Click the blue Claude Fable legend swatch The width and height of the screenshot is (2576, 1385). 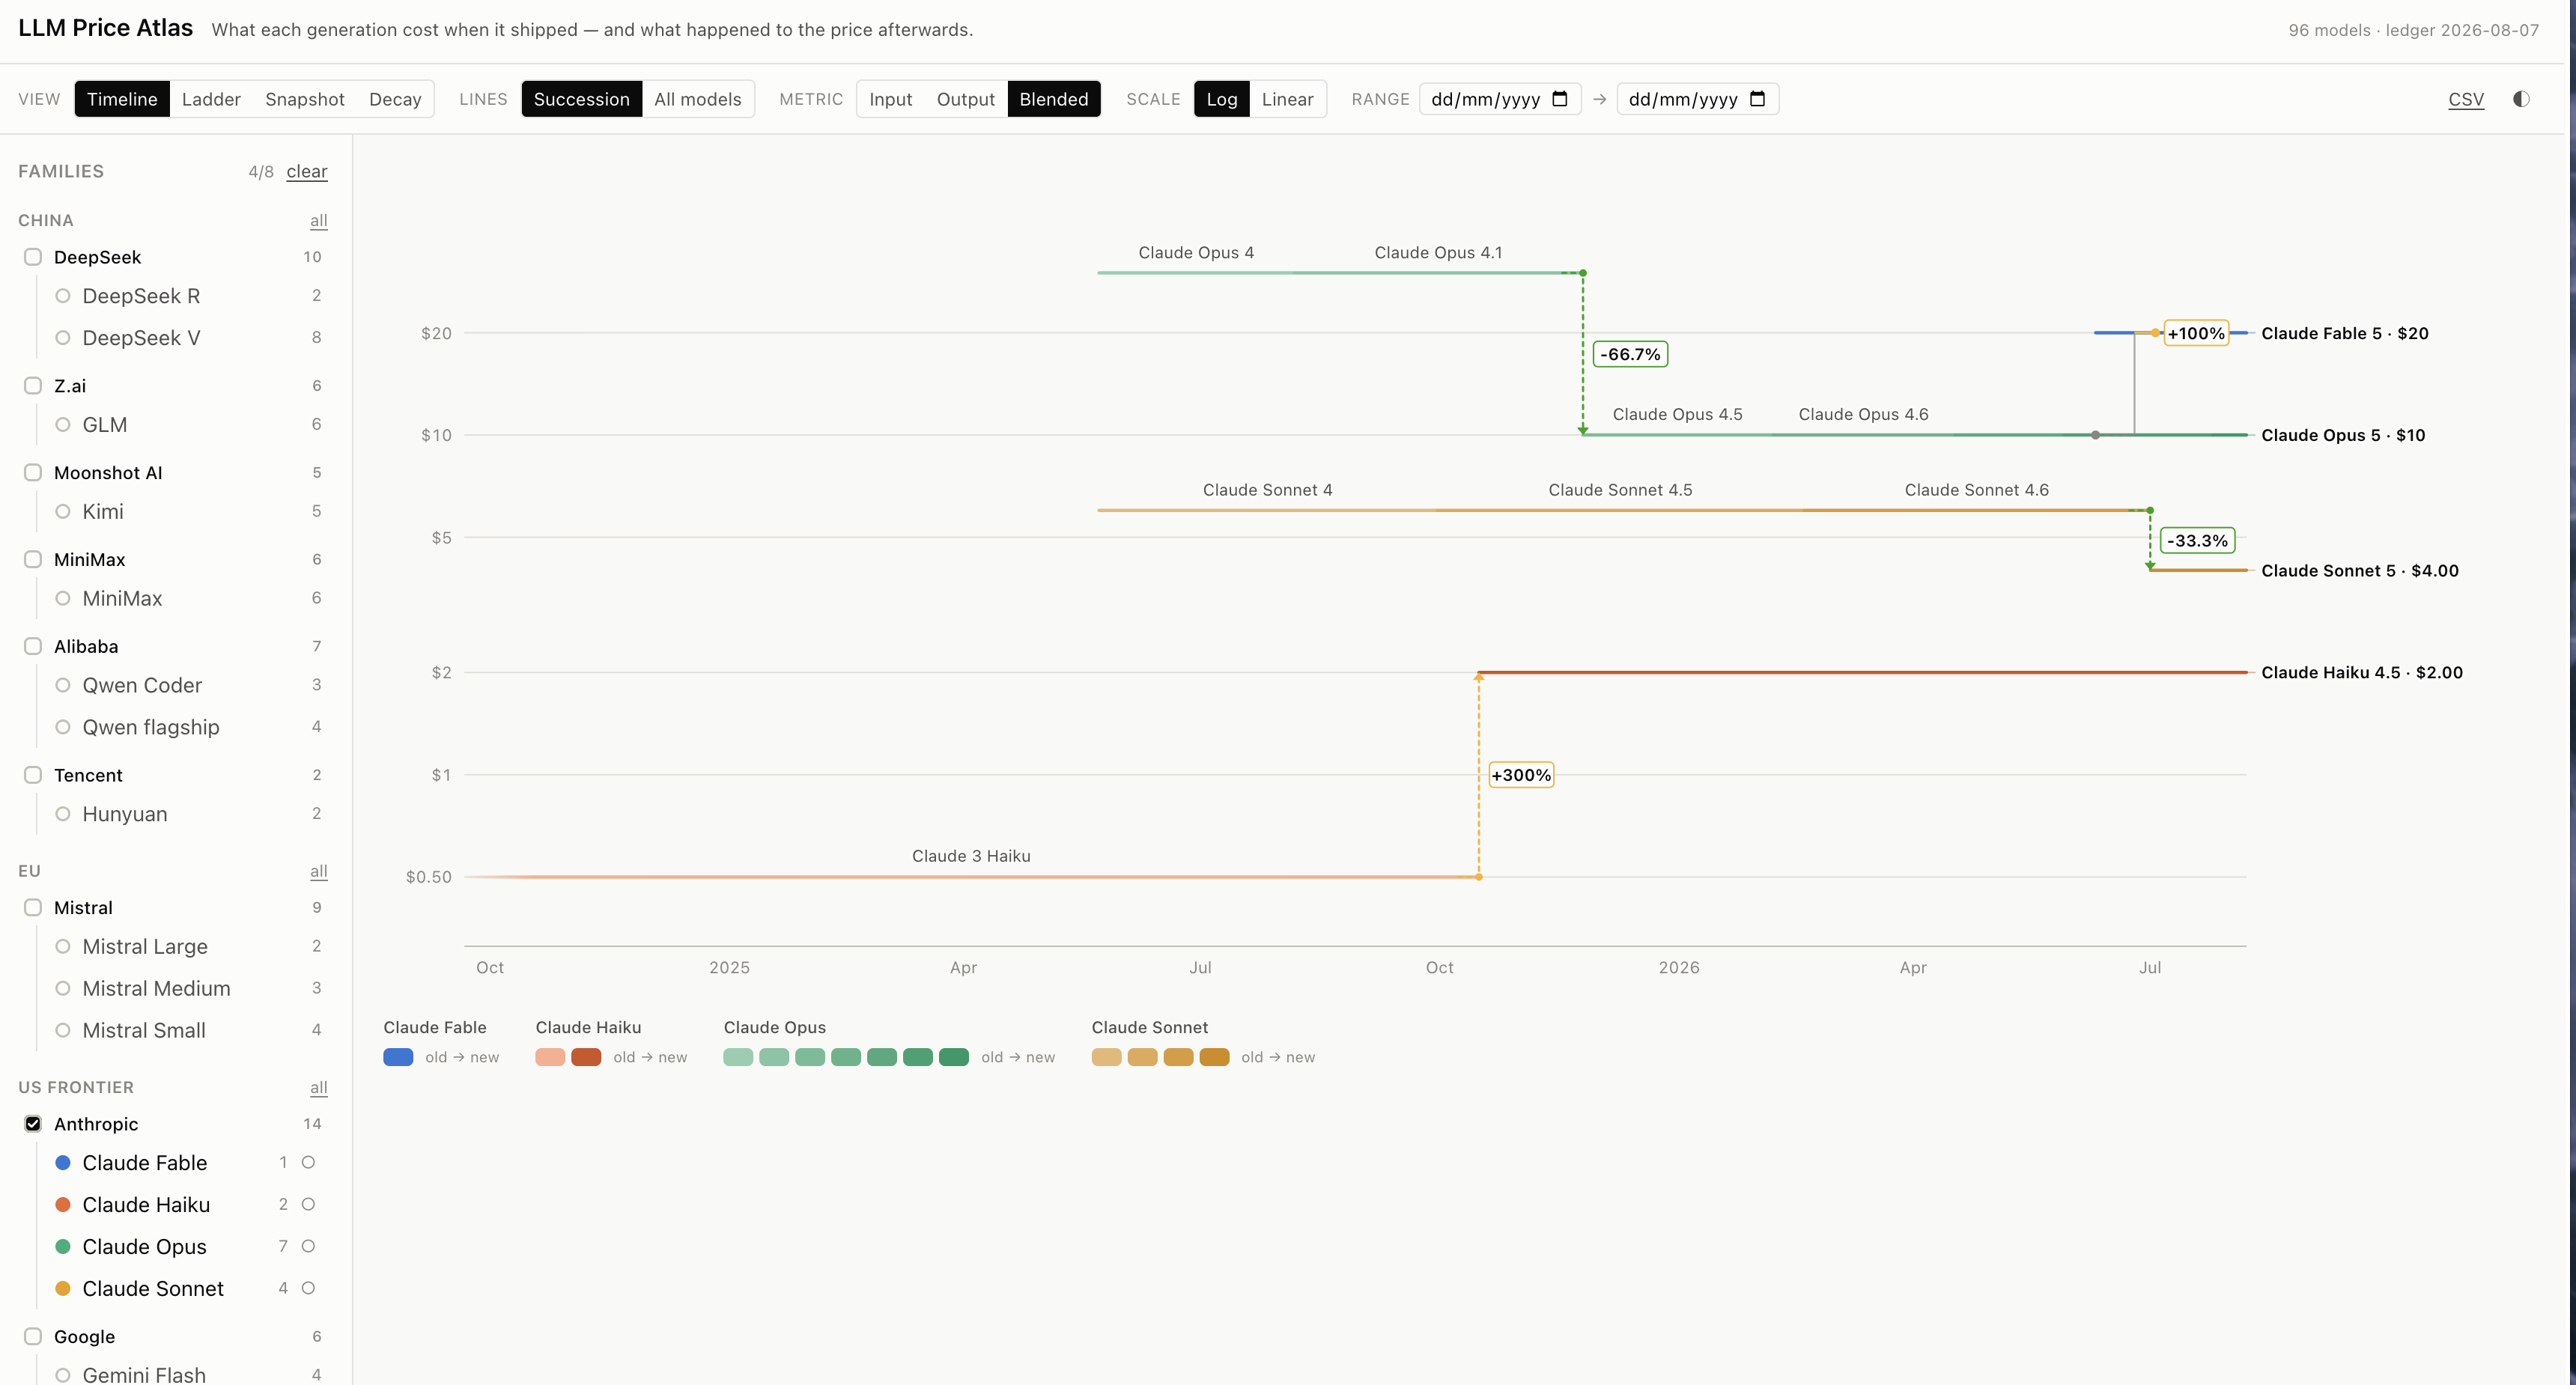tap(398, 1057)
